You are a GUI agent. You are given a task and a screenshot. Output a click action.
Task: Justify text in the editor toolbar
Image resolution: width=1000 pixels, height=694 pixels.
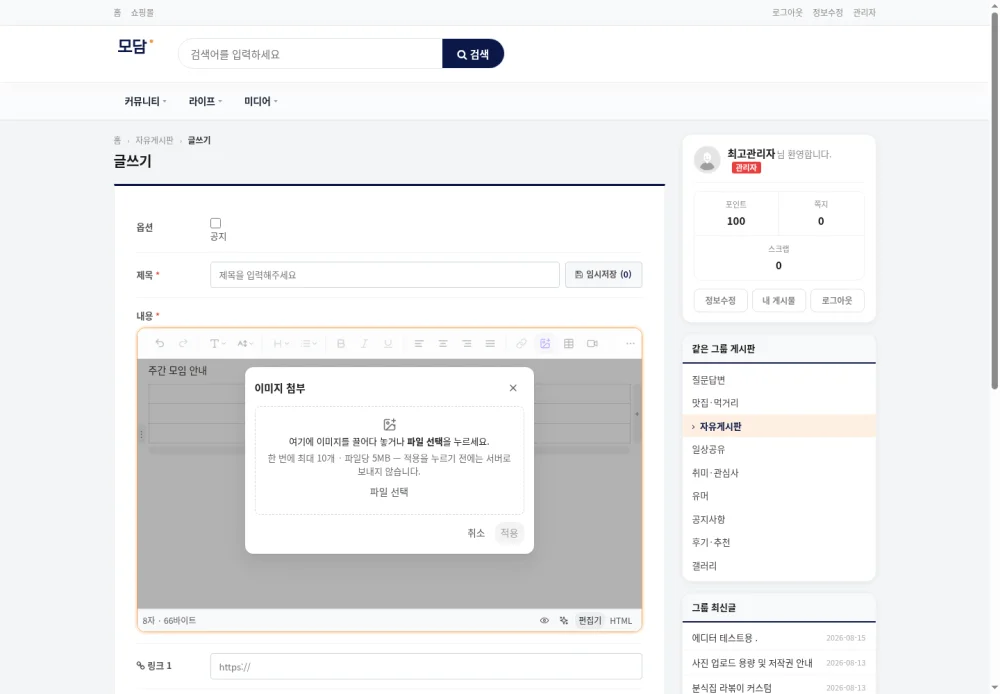point(490,344)
